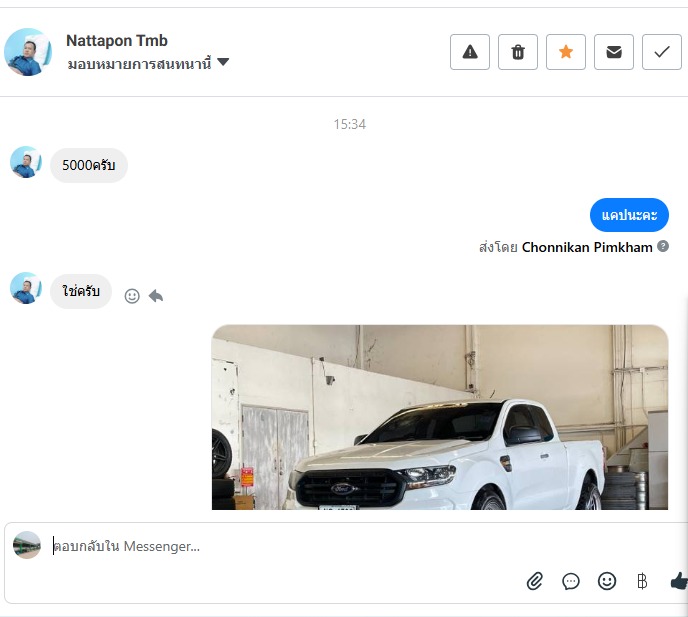Click the help icon beside Chonnikan Pimkham
688x617 pixels.
click(663, 246)
